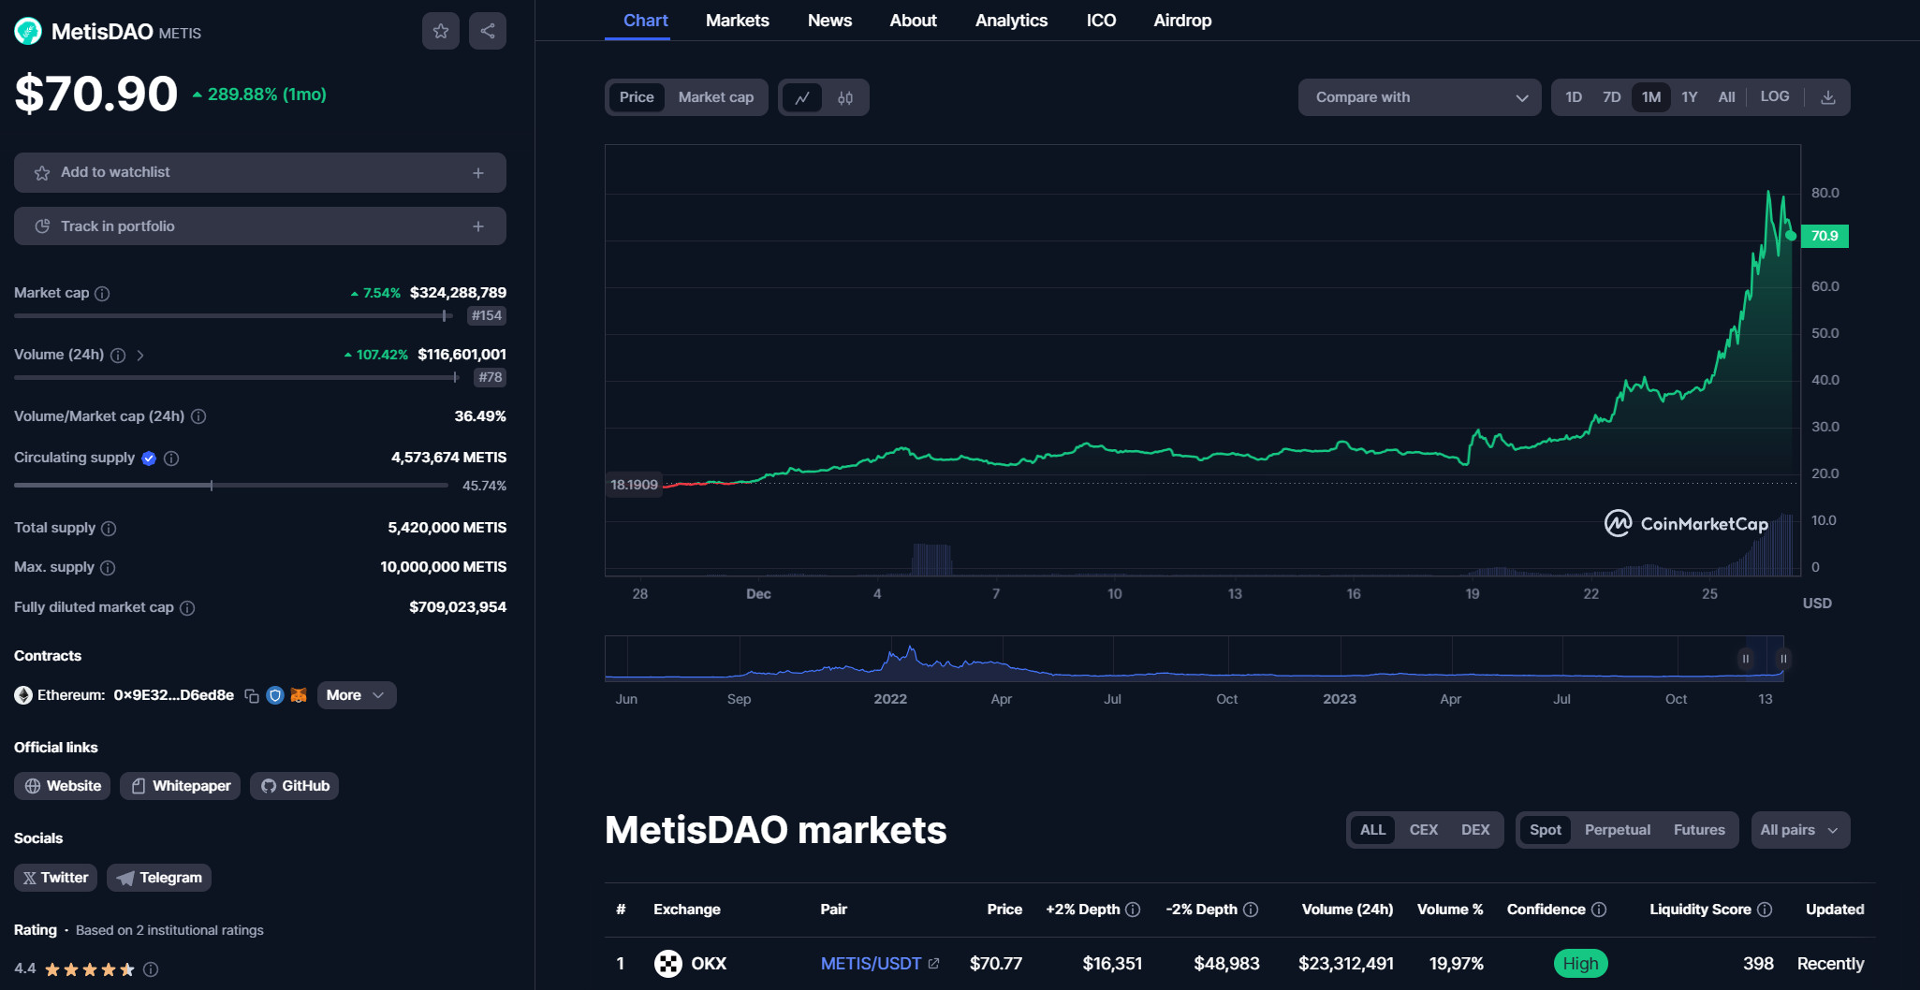Click Max. supply info icon
This screenshot has height=990, width=1920.
108,567
